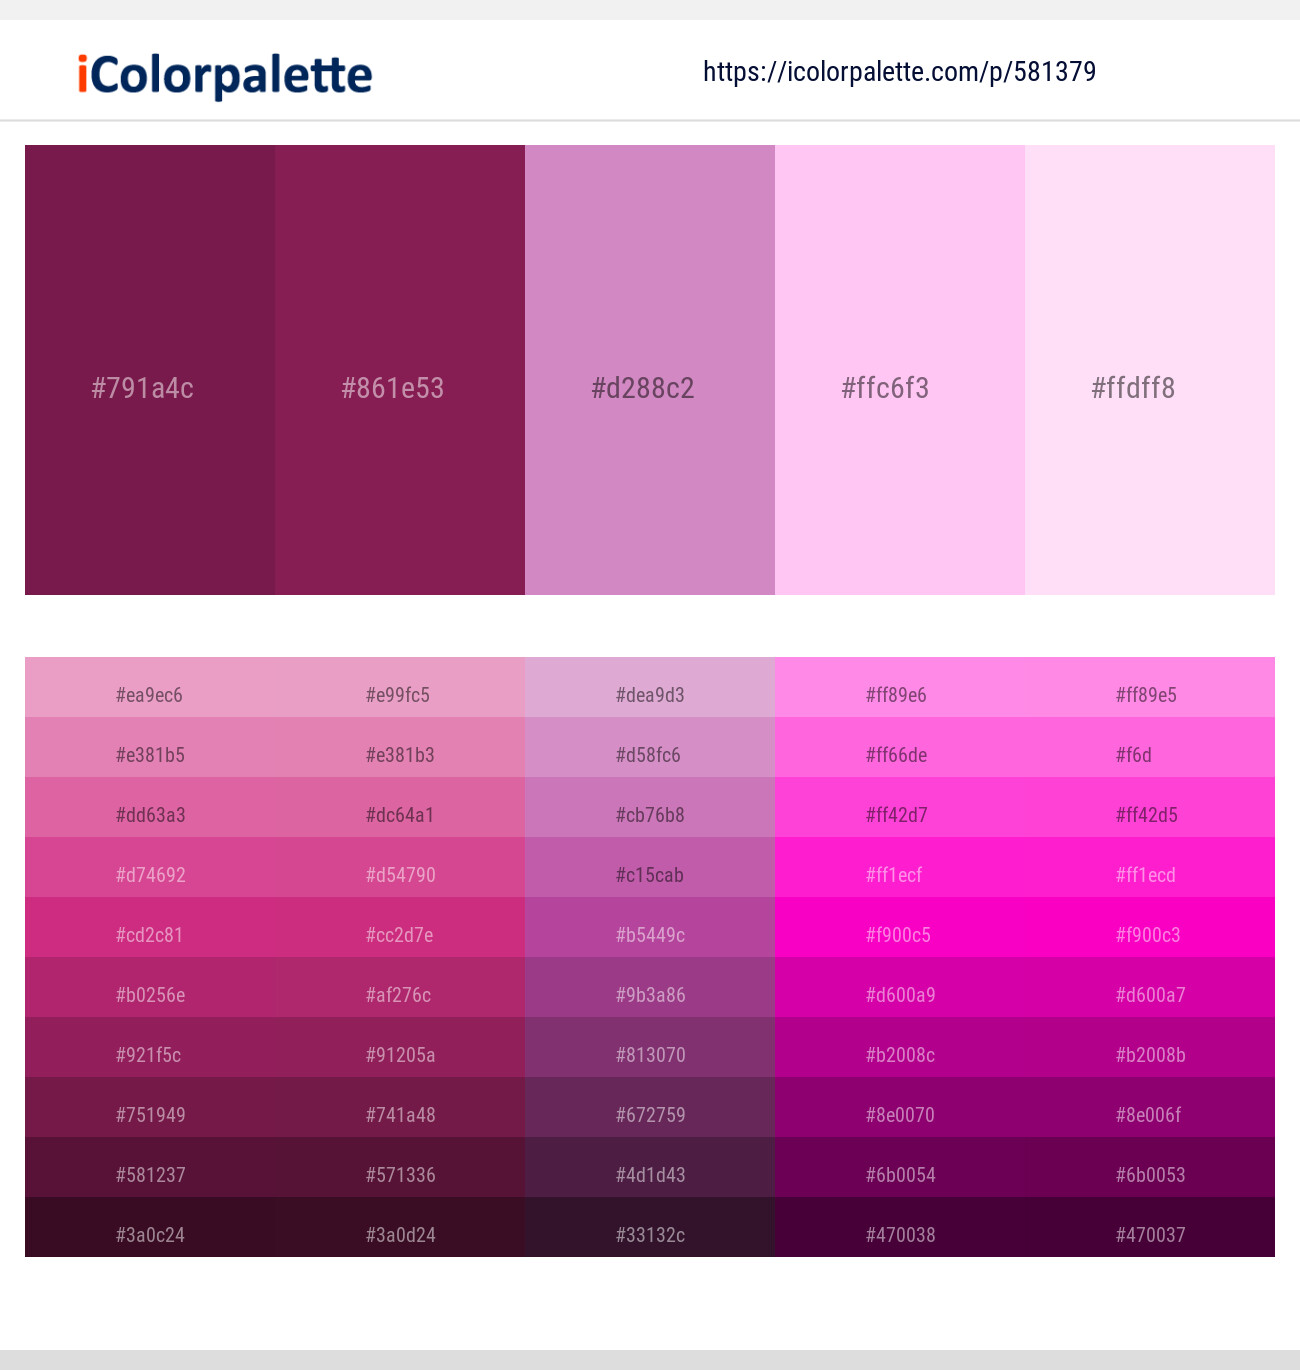The width and height of the screenshot is (1300, 1370).
Task: Click the #f900c5 shade cell
Action: click(x=898, y=934)
